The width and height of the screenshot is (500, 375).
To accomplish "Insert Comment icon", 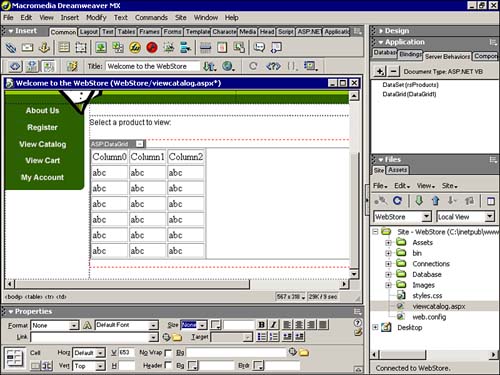I will click(259, 48).
